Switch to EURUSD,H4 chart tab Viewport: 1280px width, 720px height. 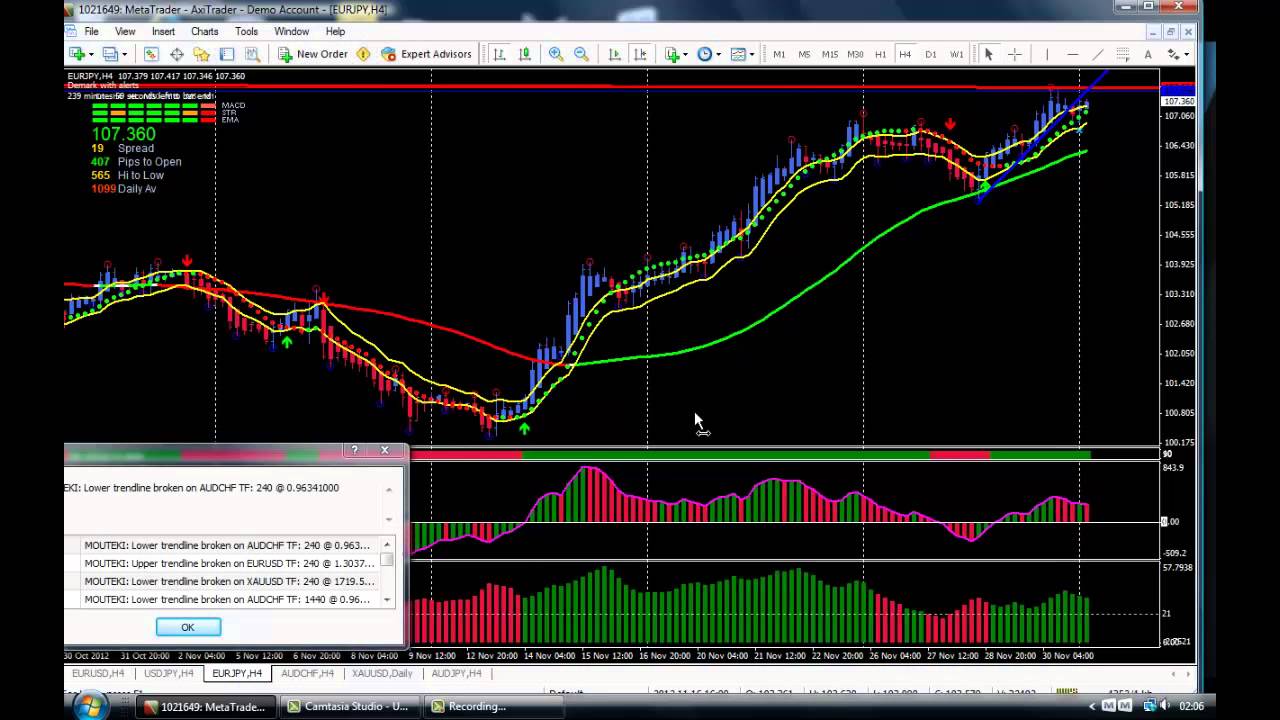tap(98, 674)
